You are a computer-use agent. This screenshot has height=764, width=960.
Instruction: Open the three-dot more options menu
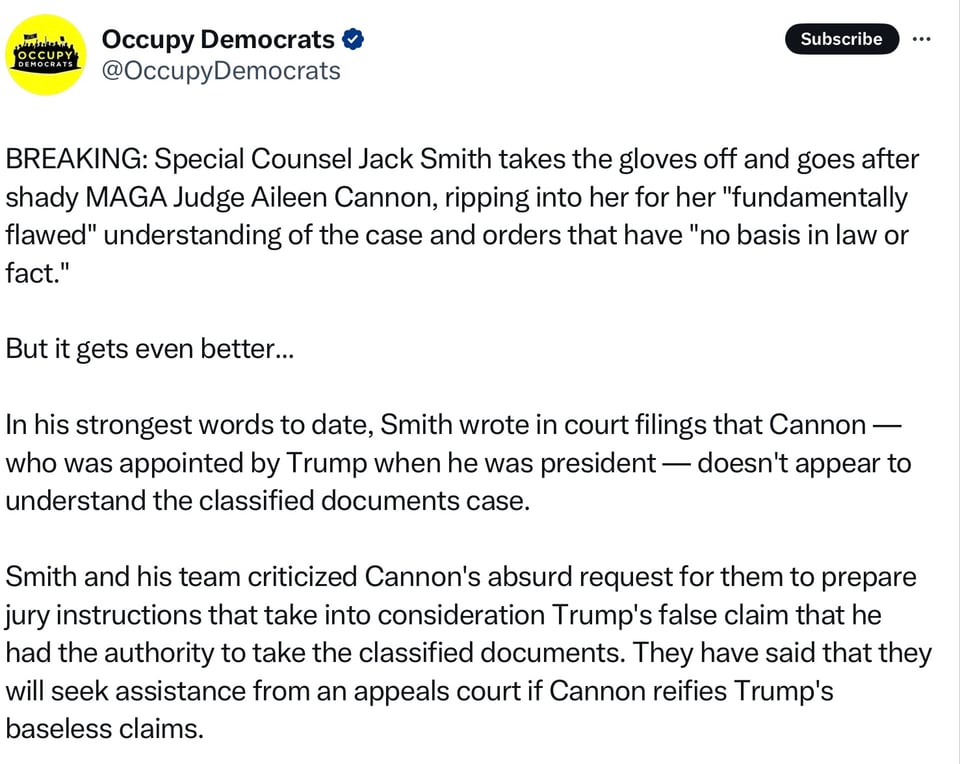pos(922,39)
